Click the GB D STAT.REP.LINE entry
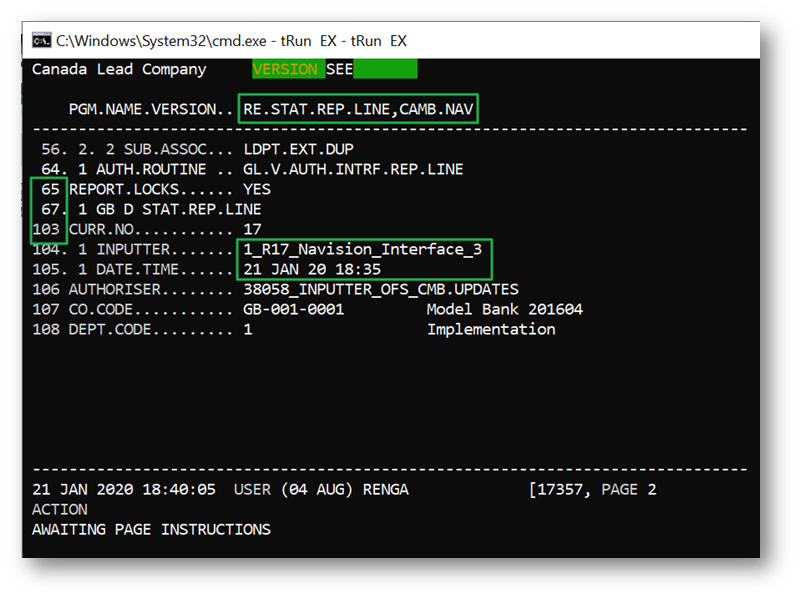802x600 pixels. click(x=169, y=209)
